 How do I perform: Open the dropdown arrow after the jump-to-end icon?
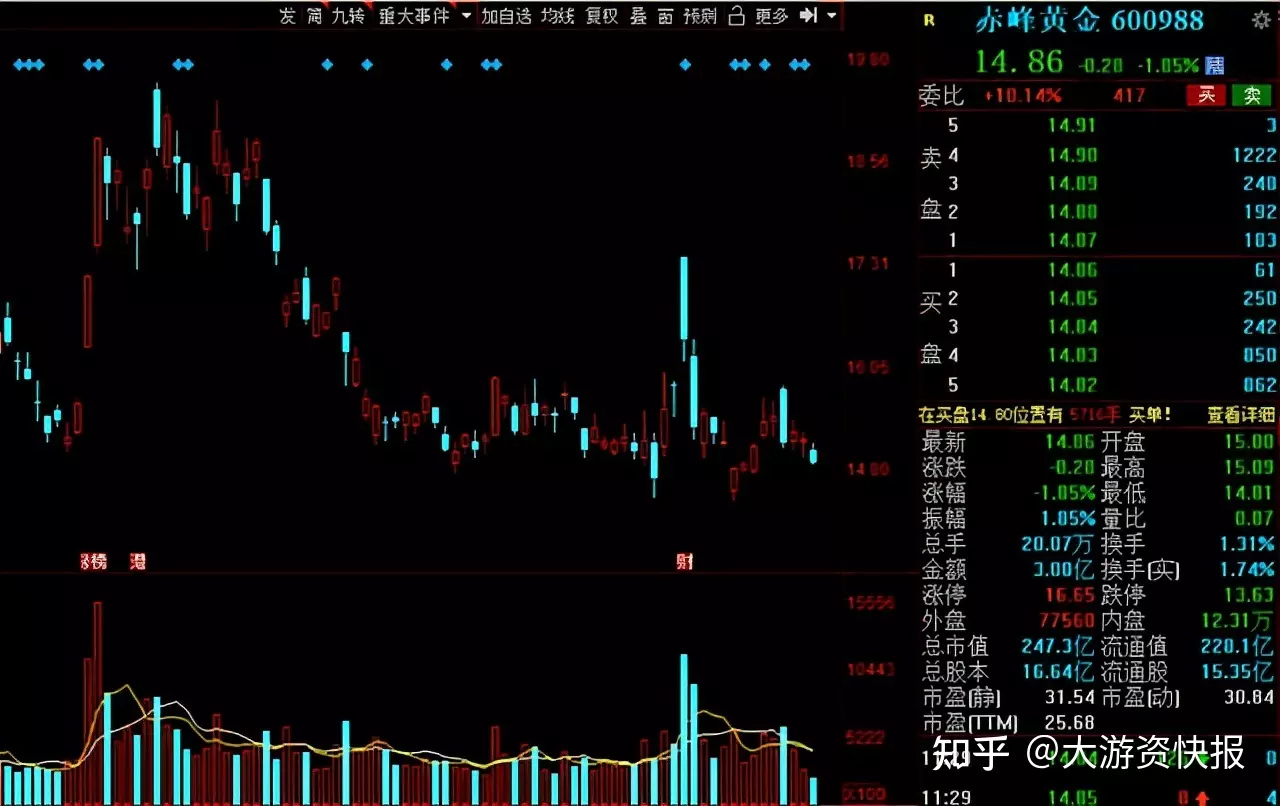[832, 16]
